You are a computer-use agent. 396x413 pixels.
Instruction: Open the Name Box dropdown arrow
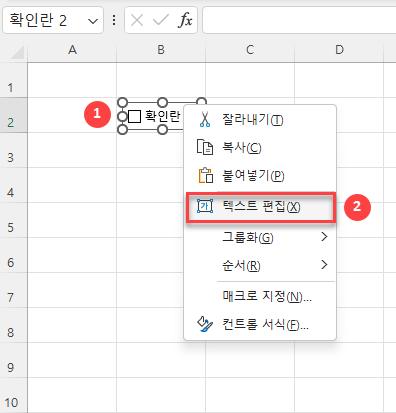[x=93, y=21]
